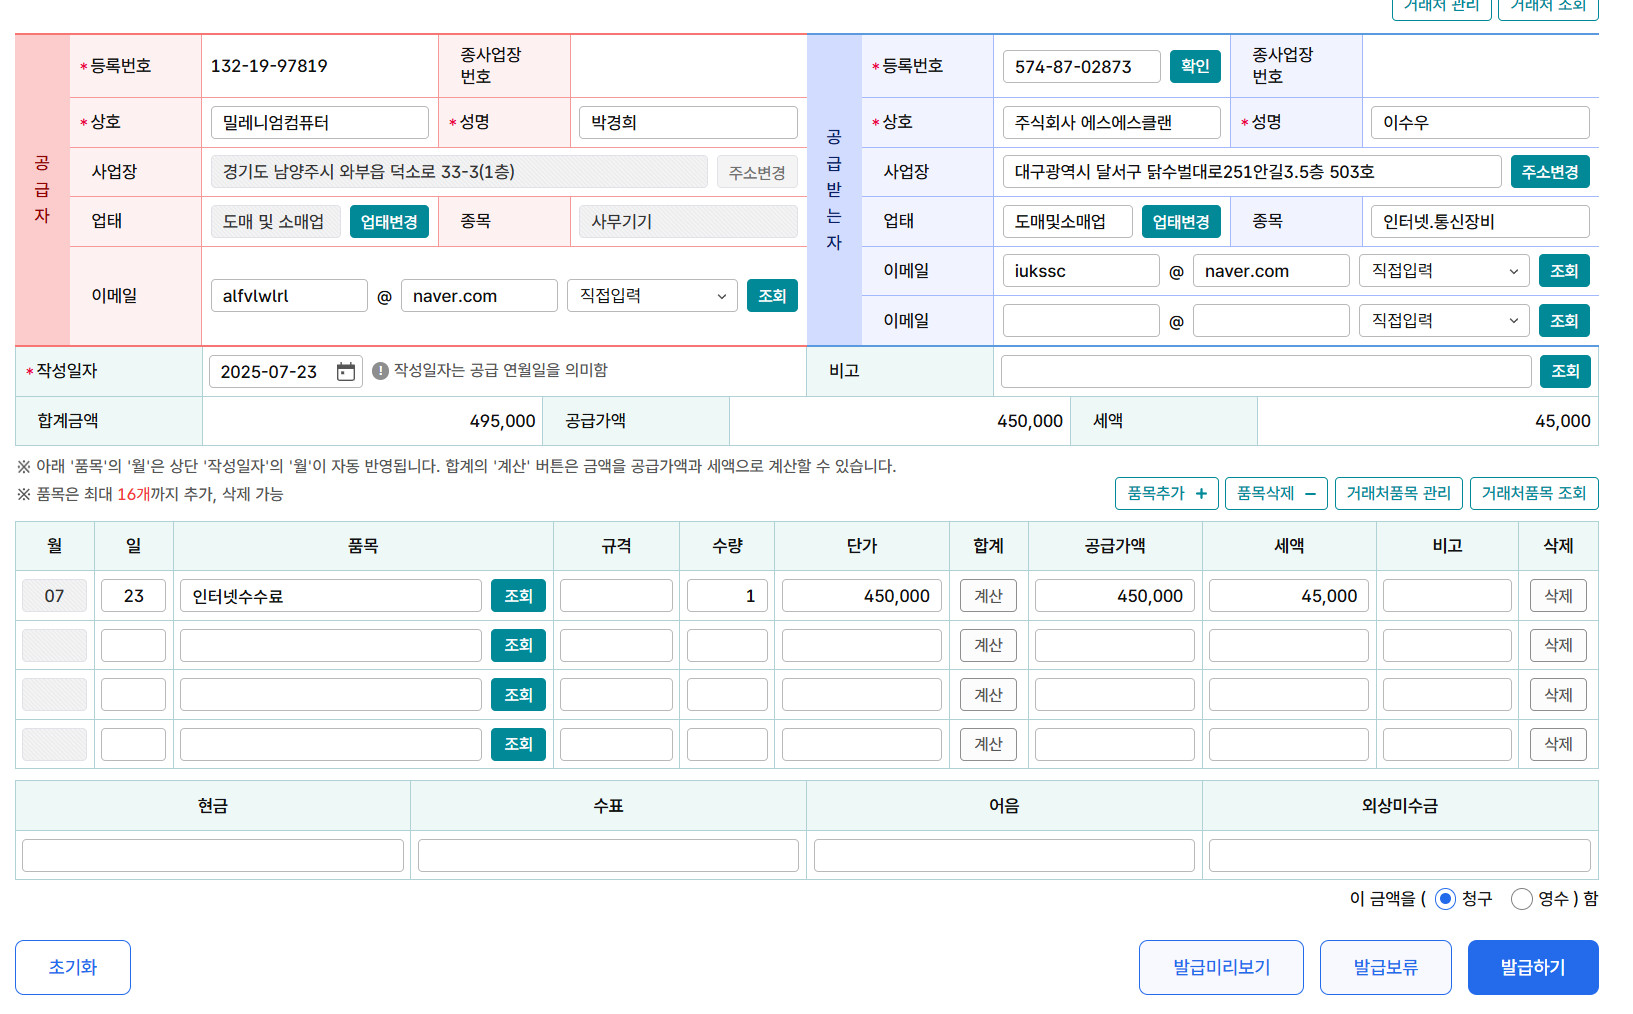Image resolution: width=1633 pixels, height=1014 pixels.
Task: Open 거래처품목 관리
Action: click(1398, 494)
